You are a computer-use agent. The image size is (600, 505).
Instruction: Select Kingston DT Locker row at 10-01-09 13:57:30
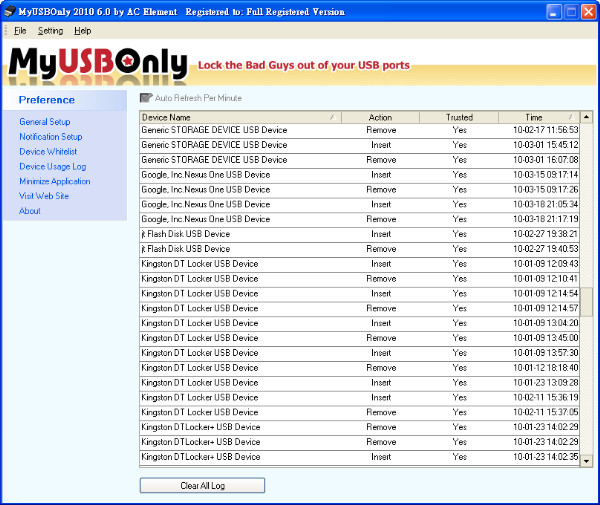click(359, 353)
